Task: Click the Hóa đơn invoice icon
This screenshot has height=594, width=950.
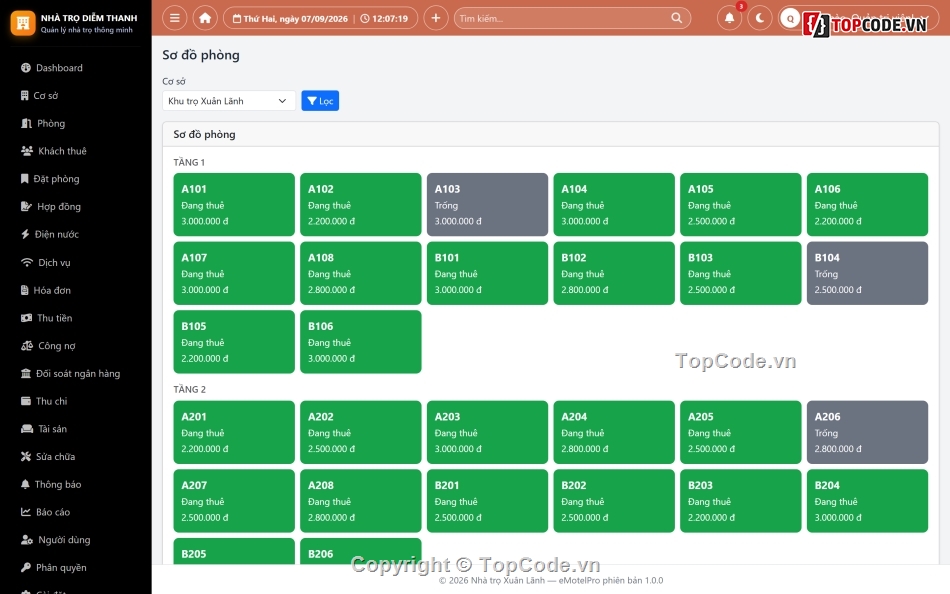Action: coord(24,290)
